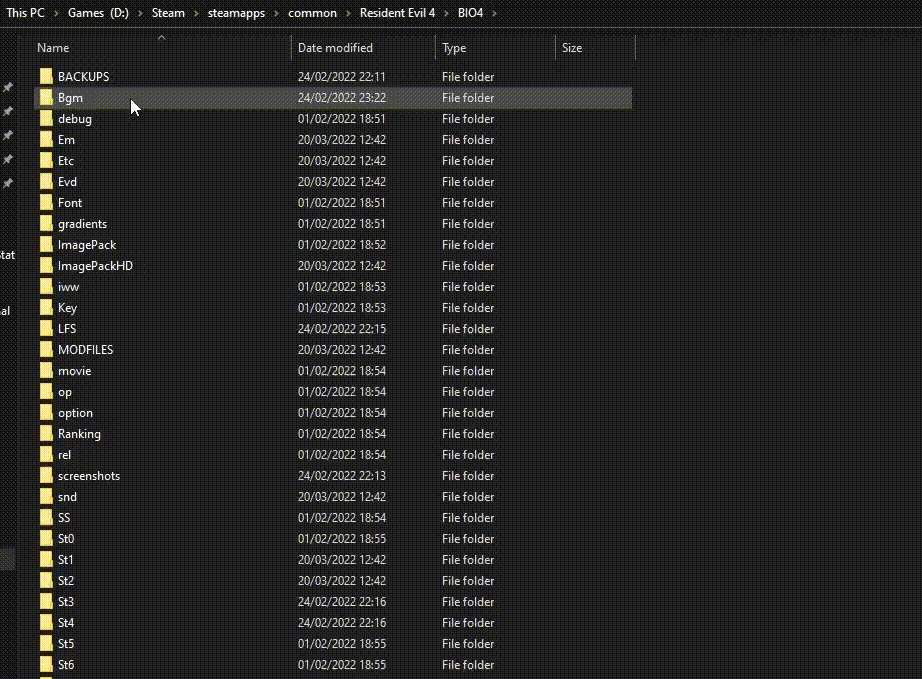Click the BACKUPS folder icon

pyautogui.click(x=46, y=77)
